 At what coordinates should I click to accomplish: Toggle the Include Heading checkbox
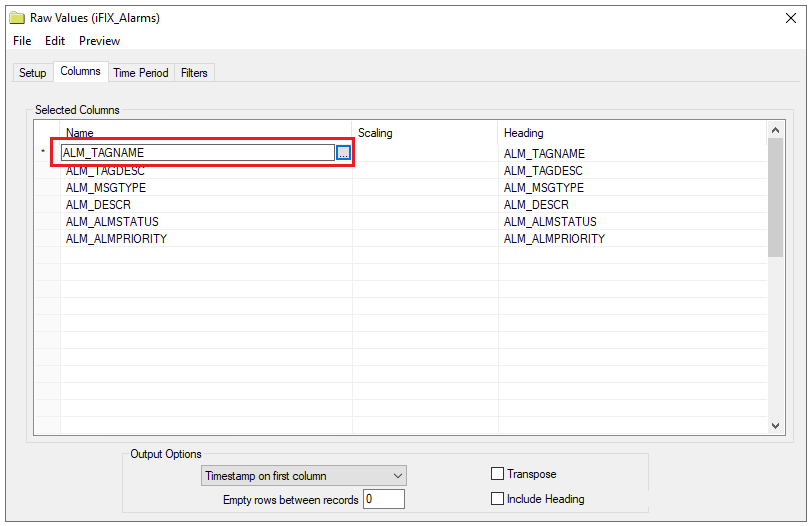point(497,499)
